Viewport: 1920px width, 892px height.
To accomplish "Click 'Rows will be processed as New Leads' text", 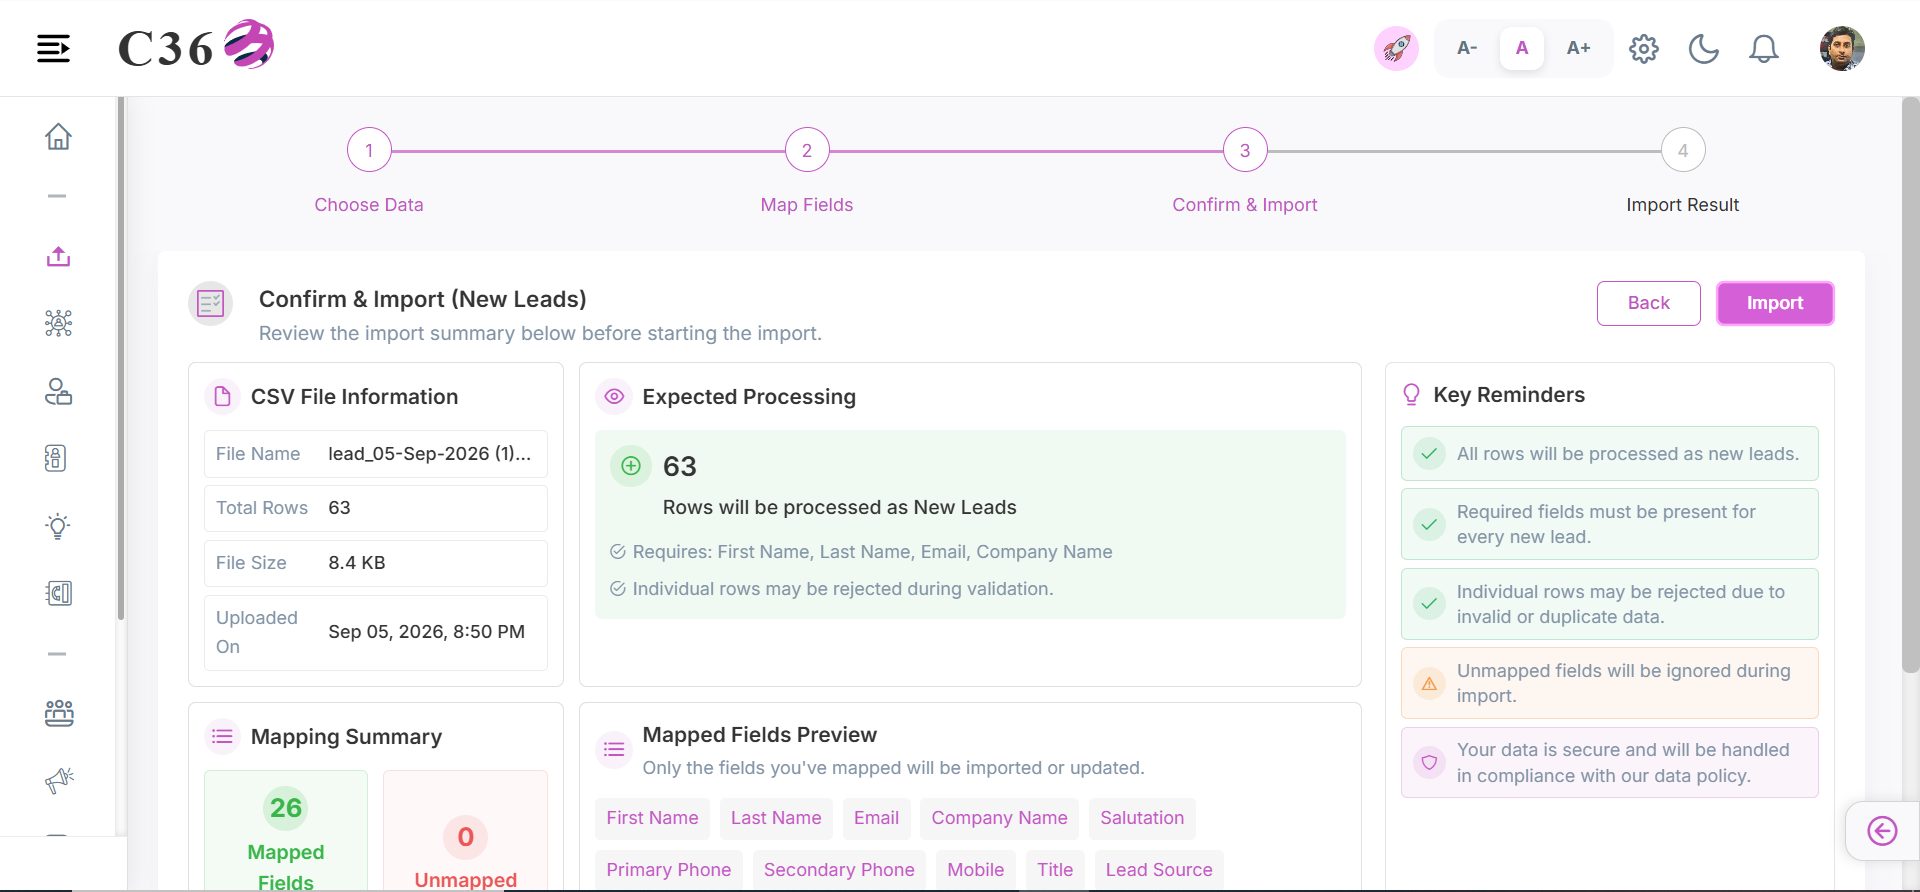I will pyautogui.click(x=840, y=508).
